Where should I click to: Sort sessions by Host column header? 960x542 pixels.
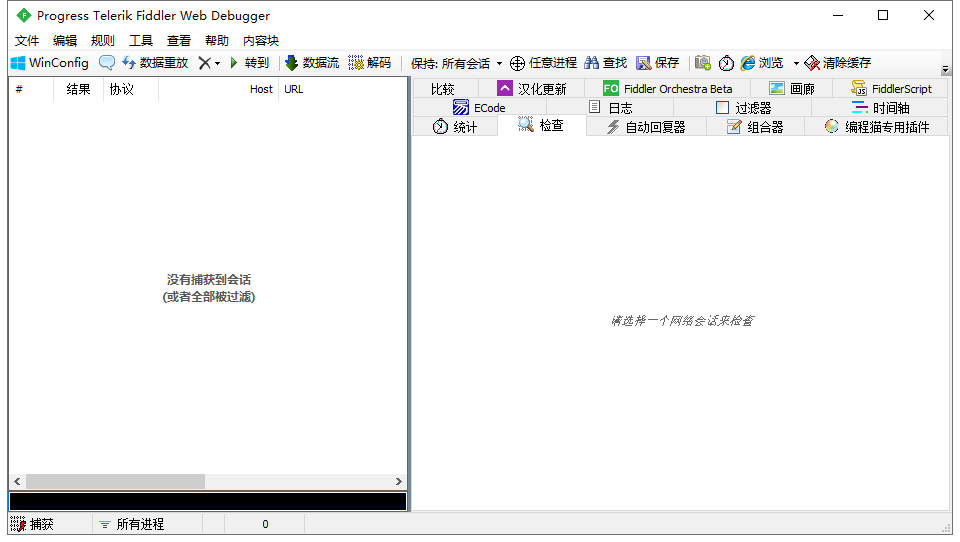[x=219, y=89]
